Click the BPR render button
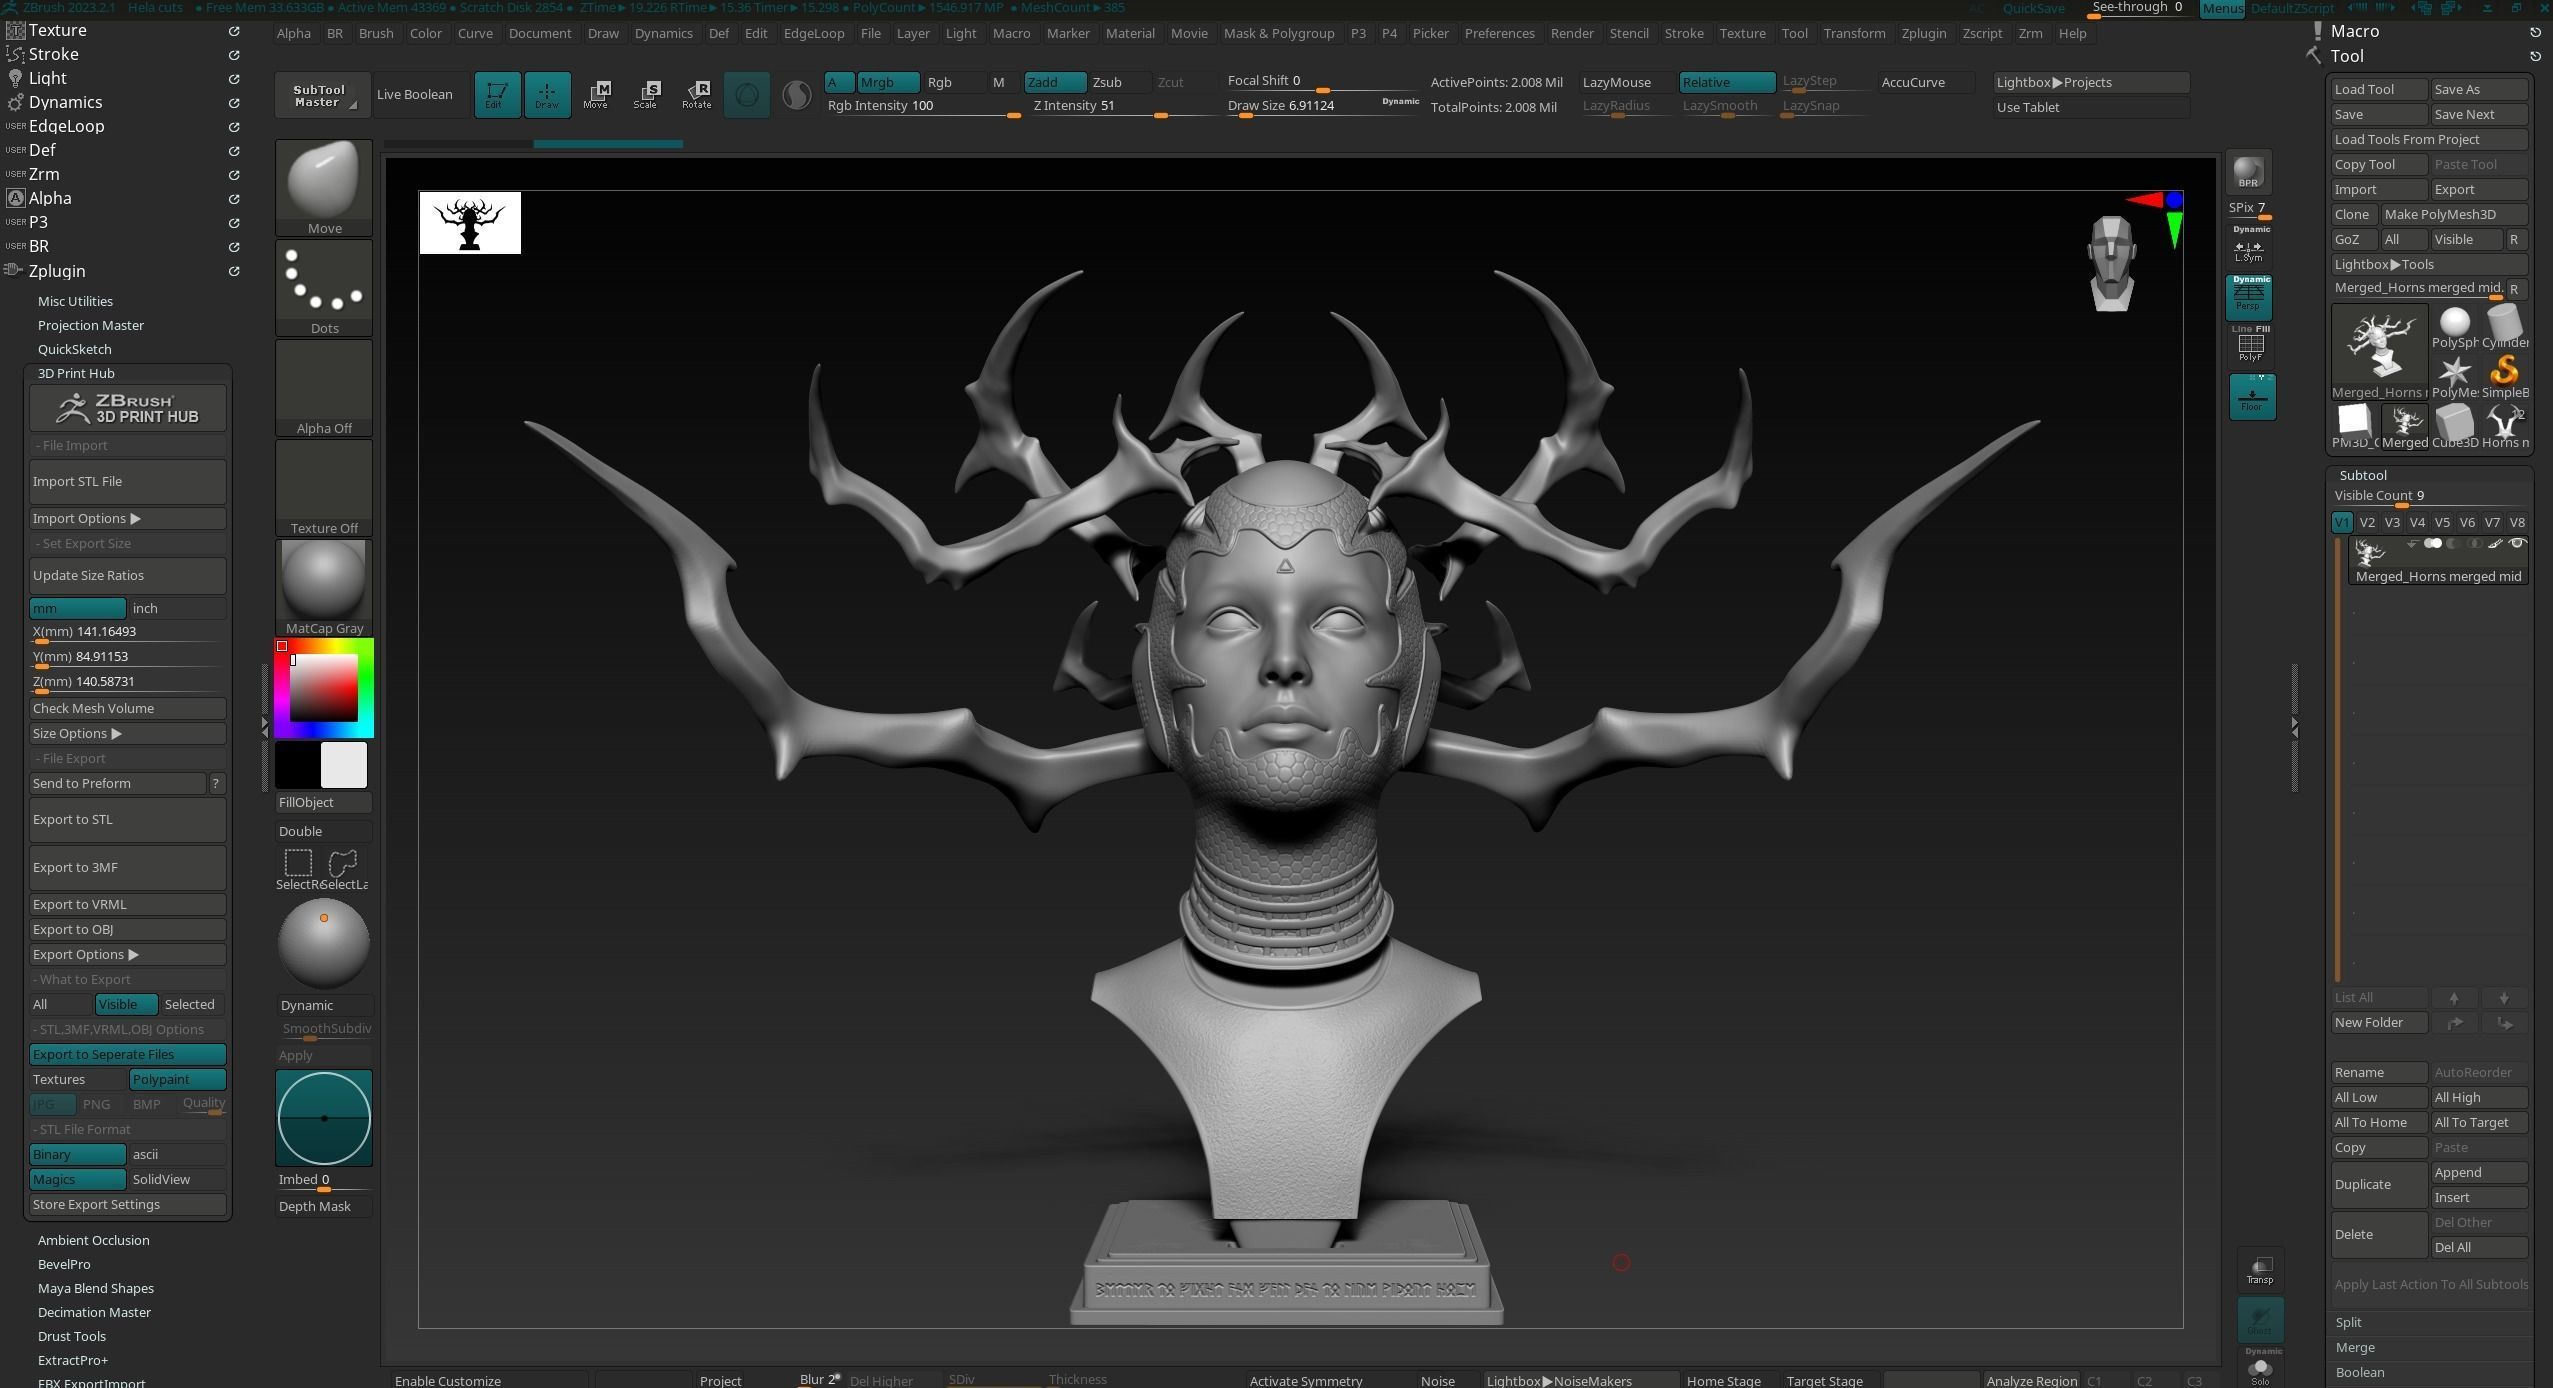2553x1388 pixels. 2248,173
